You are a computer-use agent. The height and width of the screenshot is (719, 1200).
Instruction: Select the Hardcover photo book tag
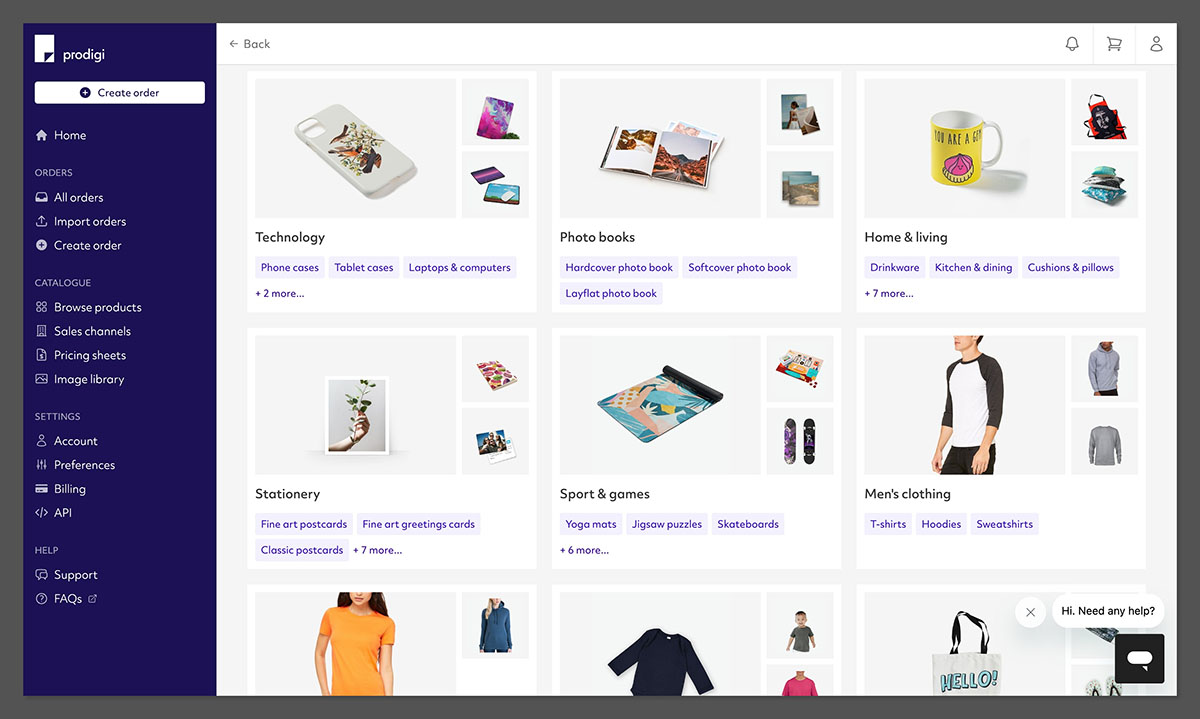tap(619, 267)
